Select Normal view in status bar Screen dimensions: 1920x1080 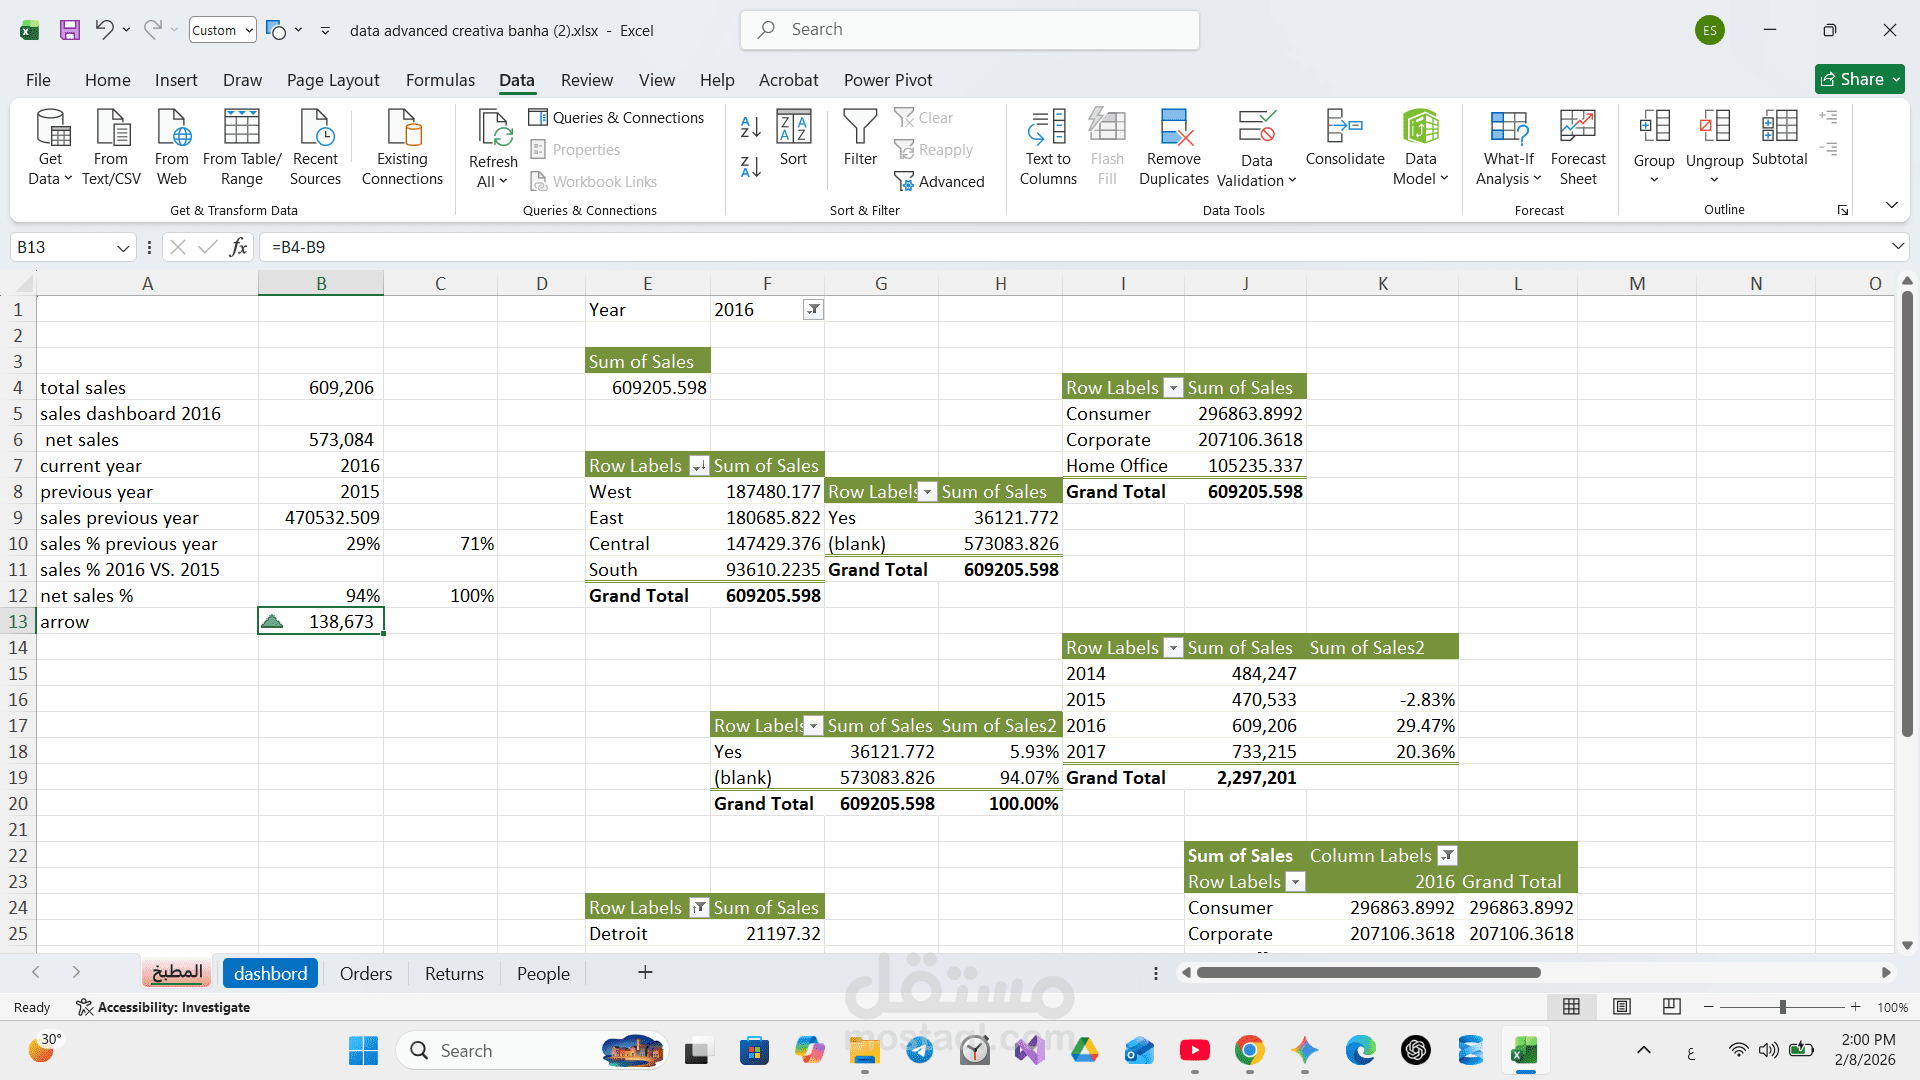(1572, 1007)
